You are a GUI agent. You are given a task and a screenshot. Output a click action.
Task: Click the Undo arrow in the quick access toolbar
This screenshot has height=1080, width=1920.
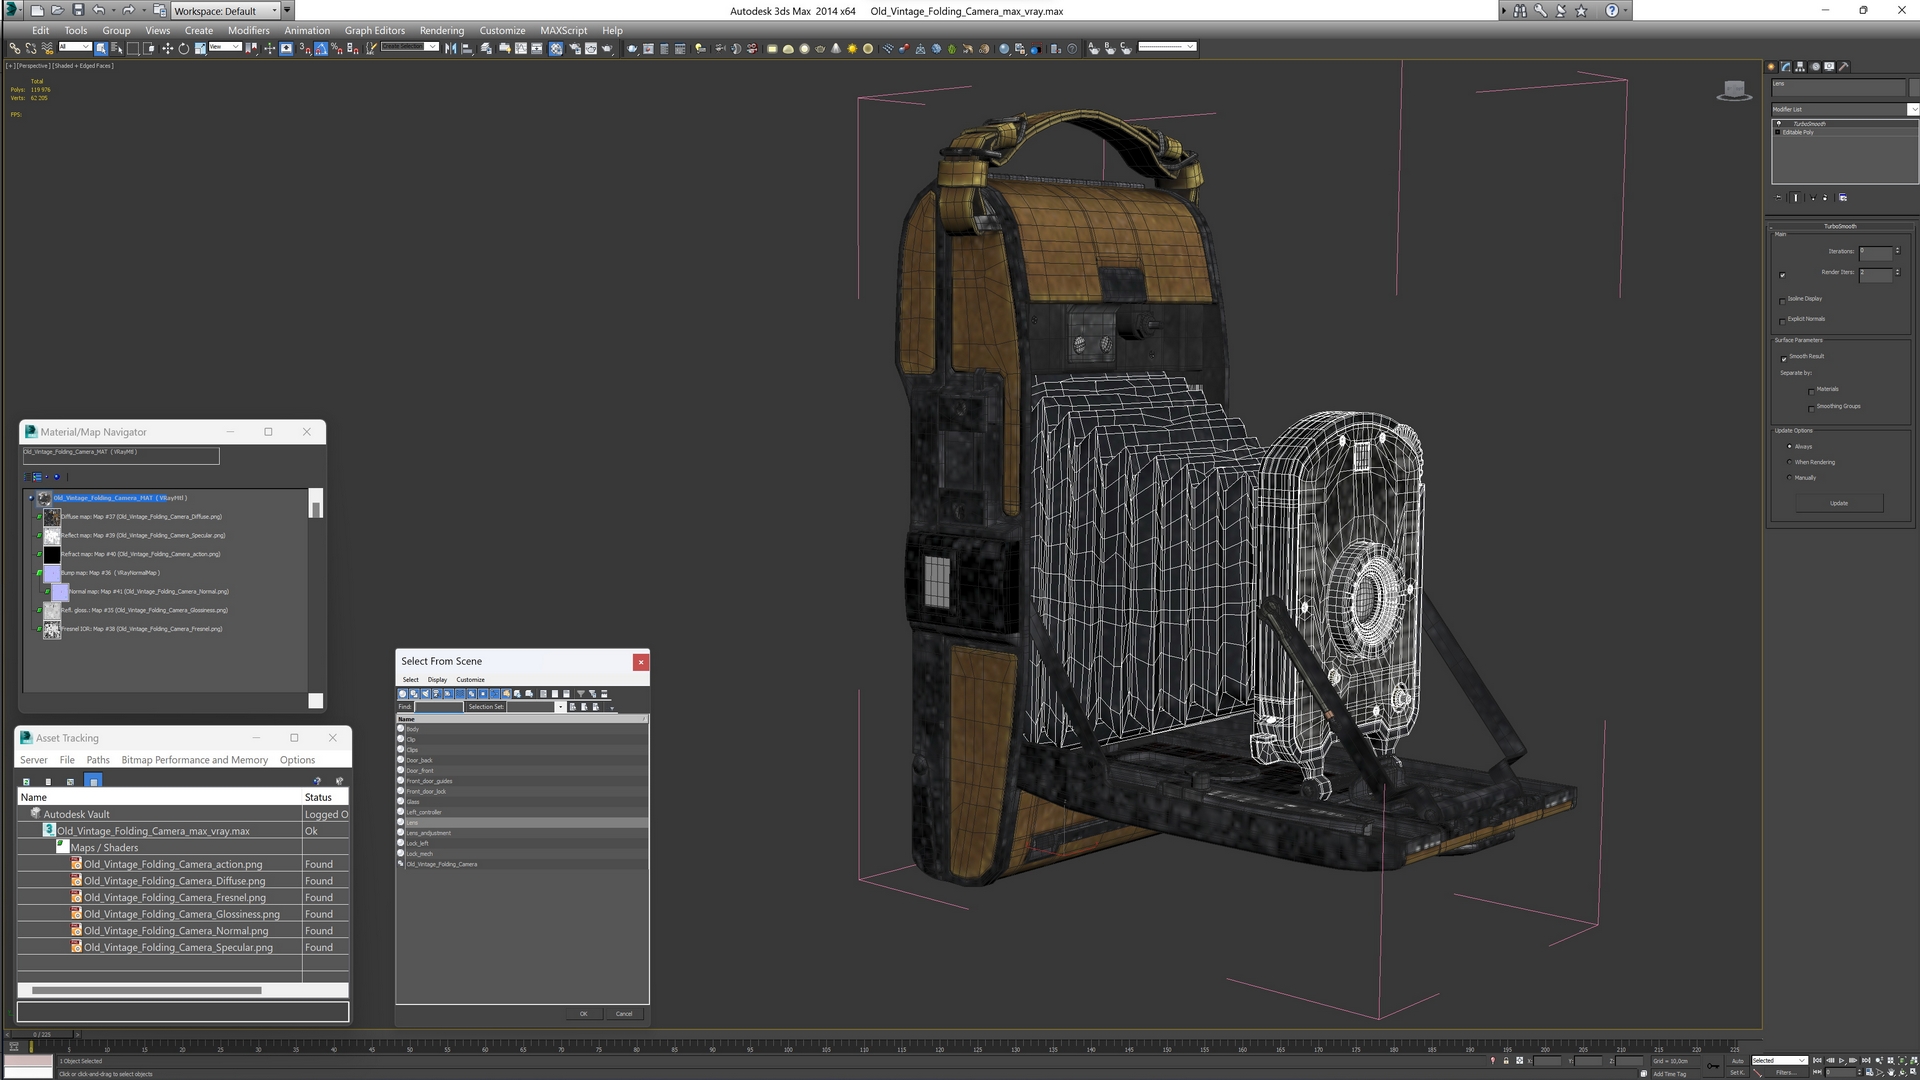tap(99, 11)
